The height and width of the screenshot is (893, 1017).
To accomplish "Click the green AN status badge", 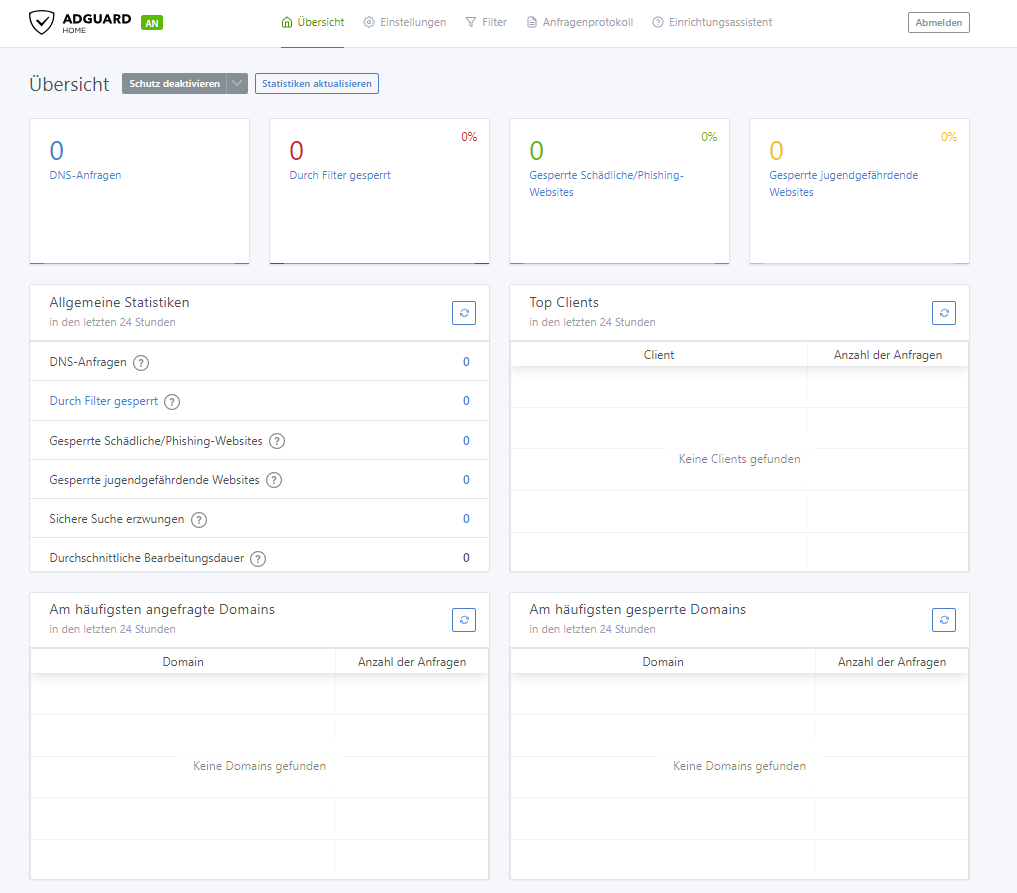I will tap(152, 23).
